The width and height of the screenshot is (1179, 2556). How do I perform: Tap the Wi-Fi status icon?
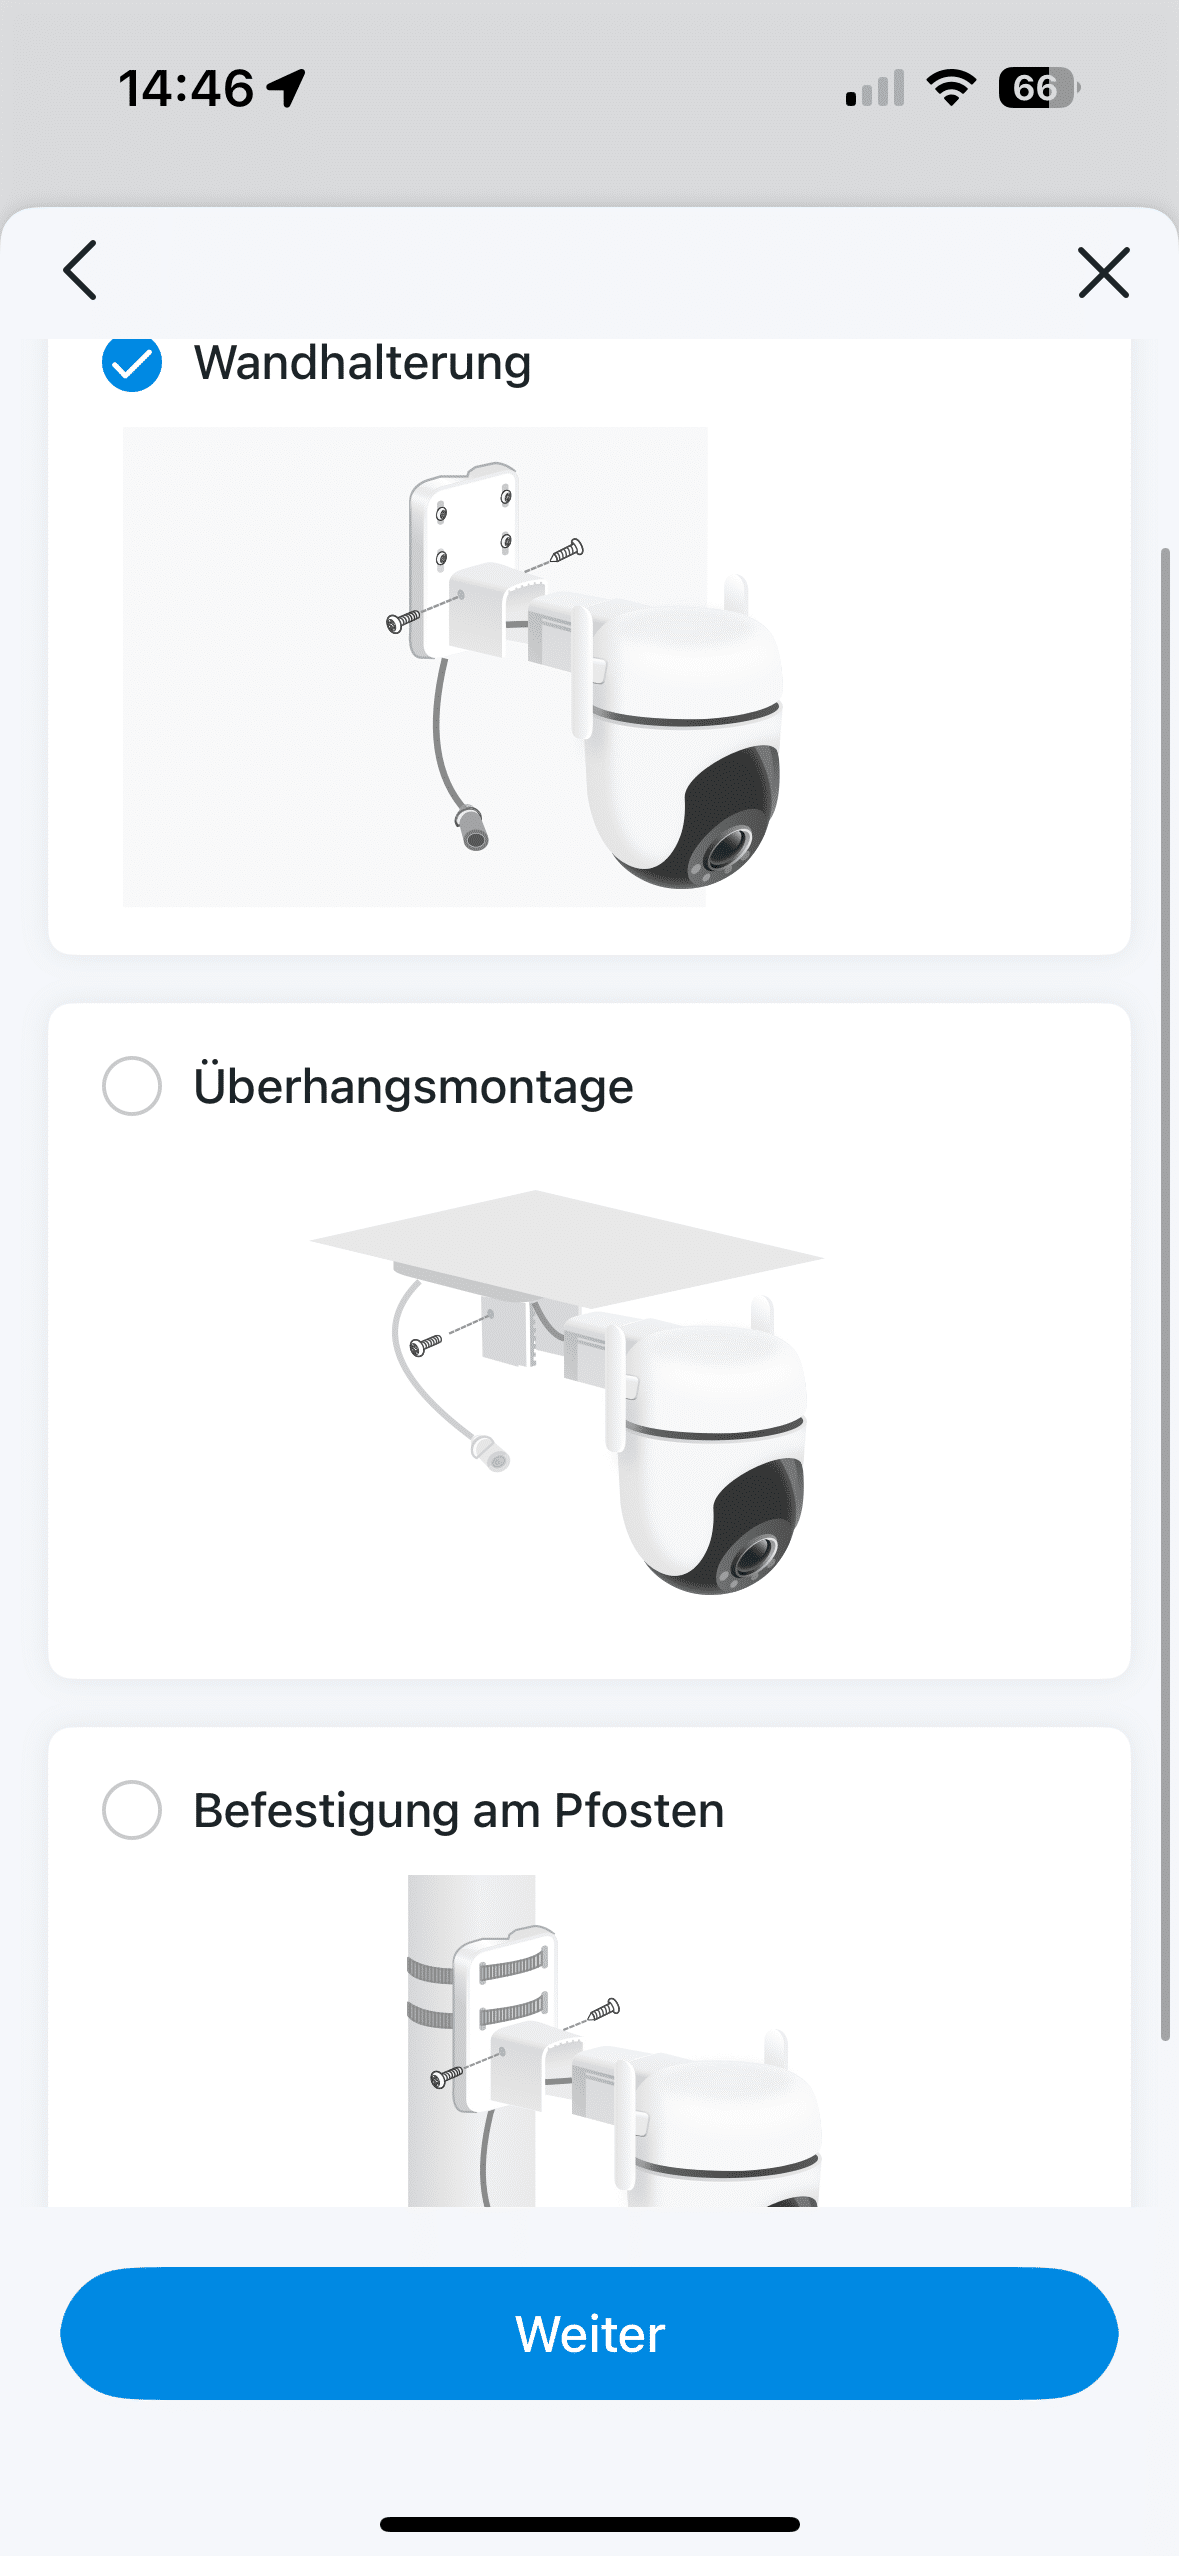pyautogui.click(x=951, y=88)
